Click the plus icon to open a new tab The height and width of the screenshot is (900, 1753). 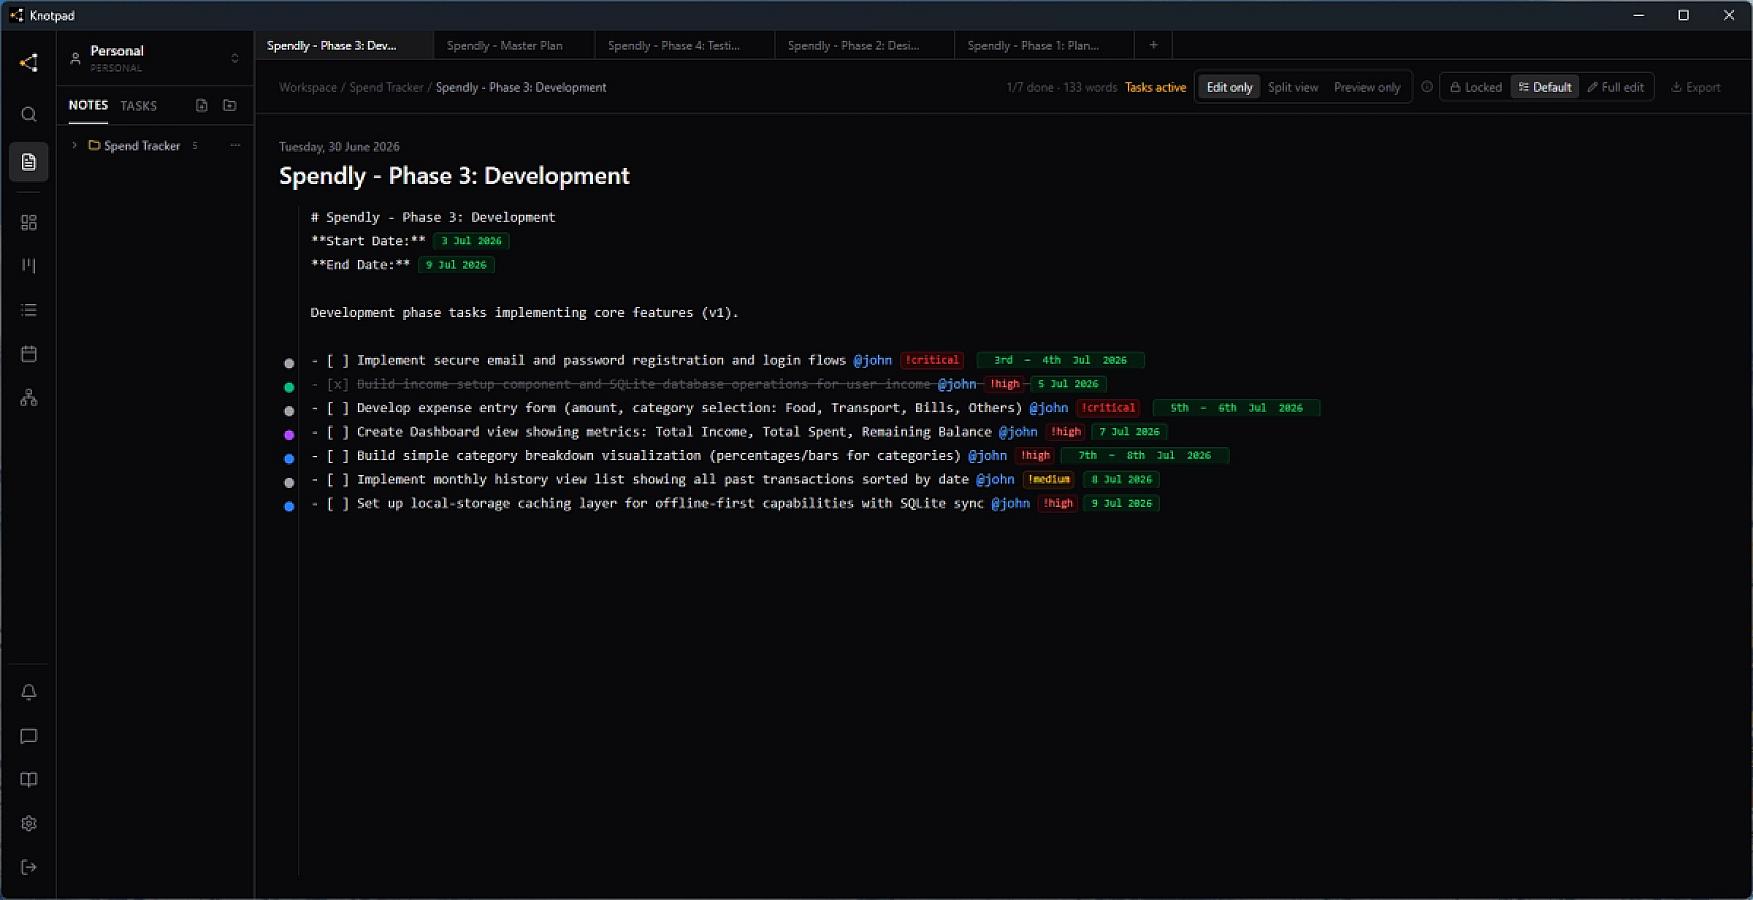pos(1153,45)
